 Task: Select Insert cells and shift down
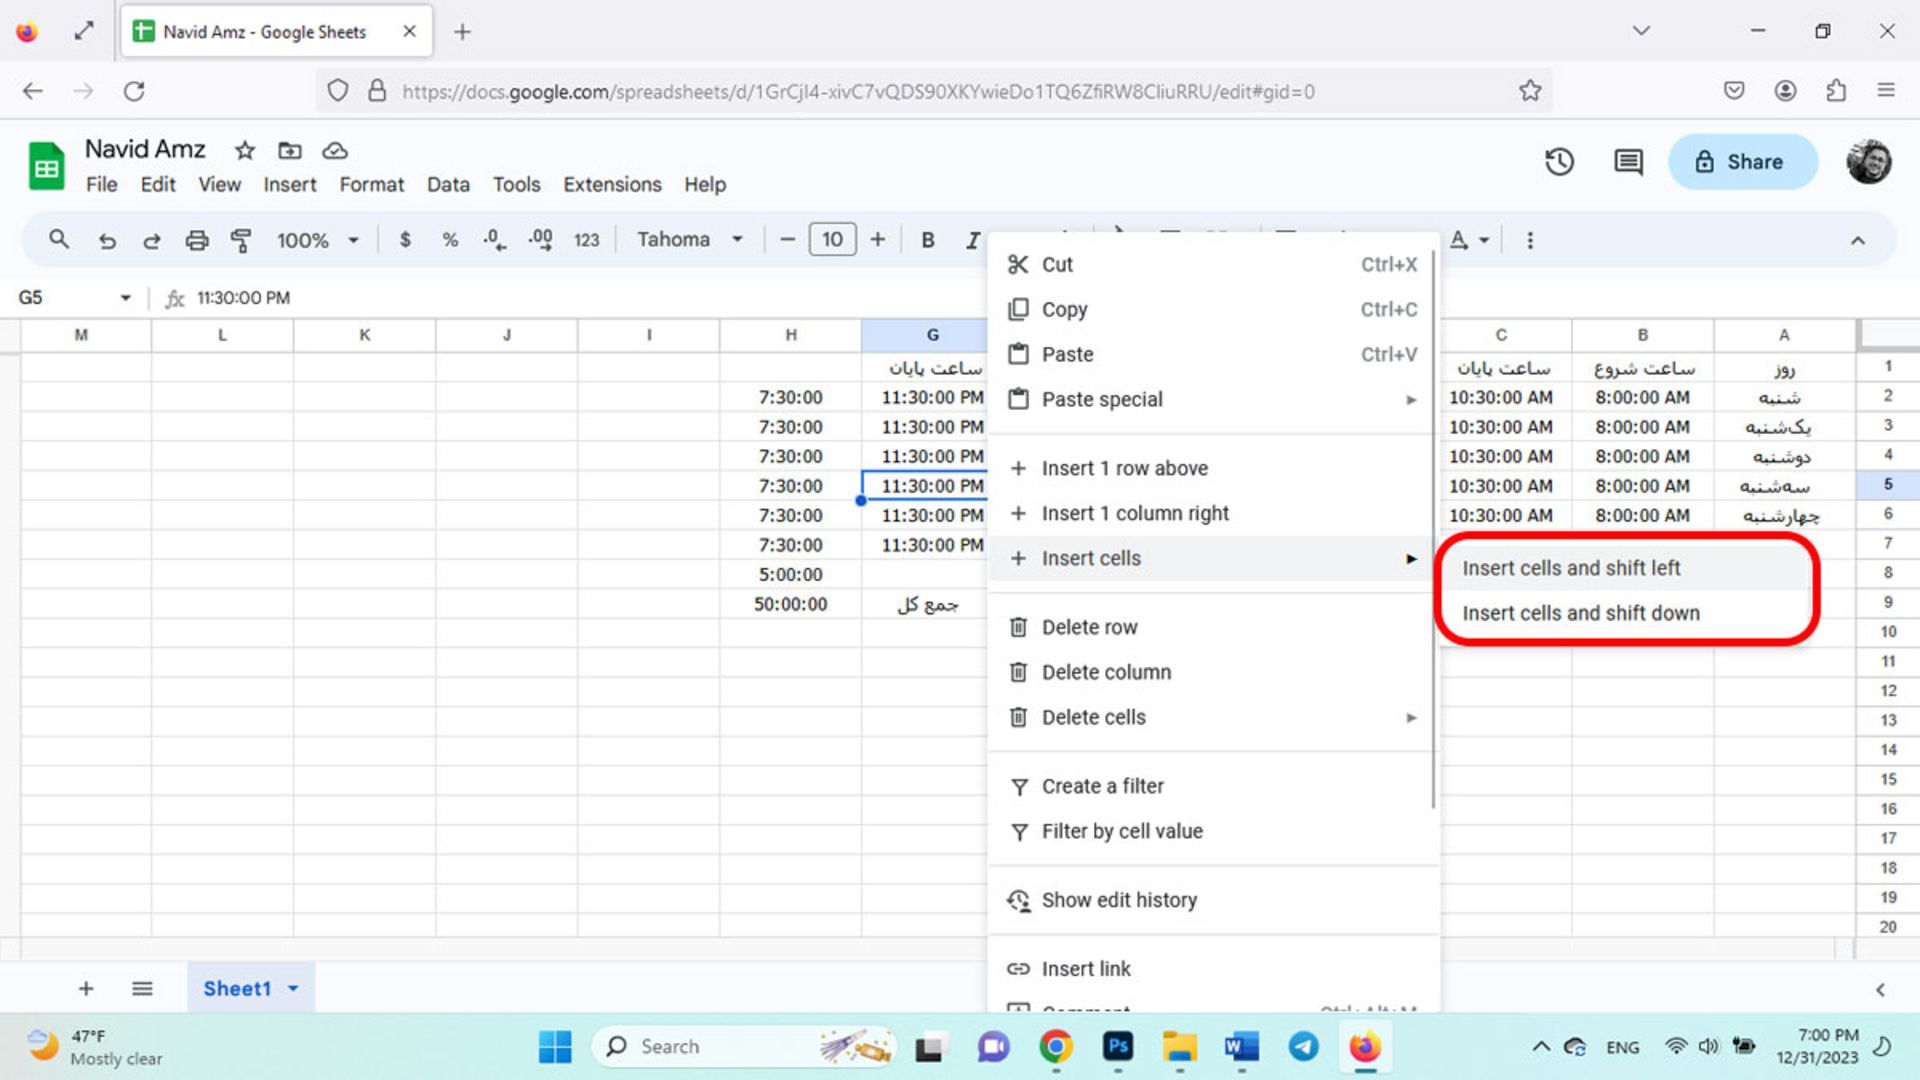[x=1582, y=613]
